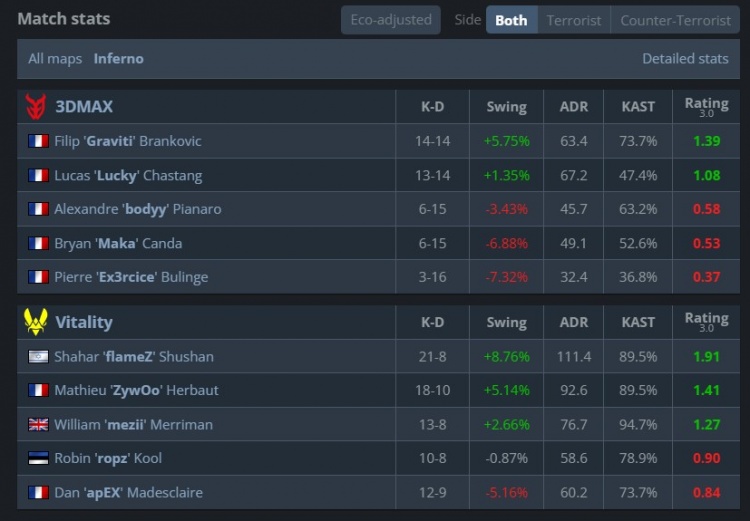Select the Both sides option
Image resolution: width=750 pixels, height=521 pixels.
(x=511, y=20)
